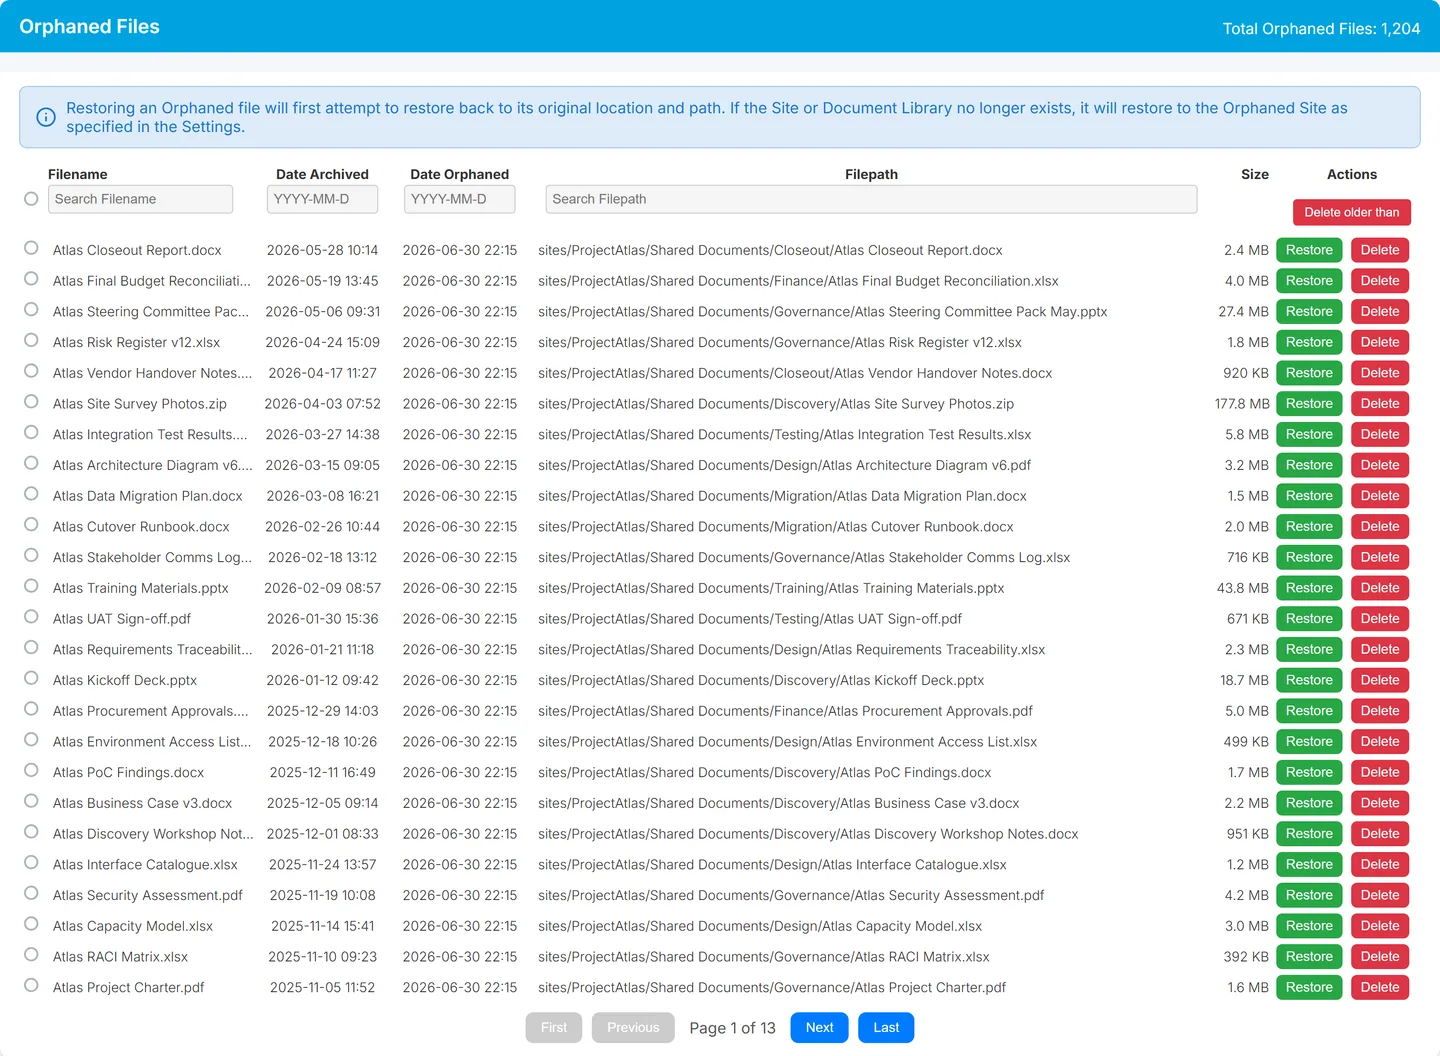
Task: Click the info icon in the blue notice banner
Action: (x=46, y=117)
